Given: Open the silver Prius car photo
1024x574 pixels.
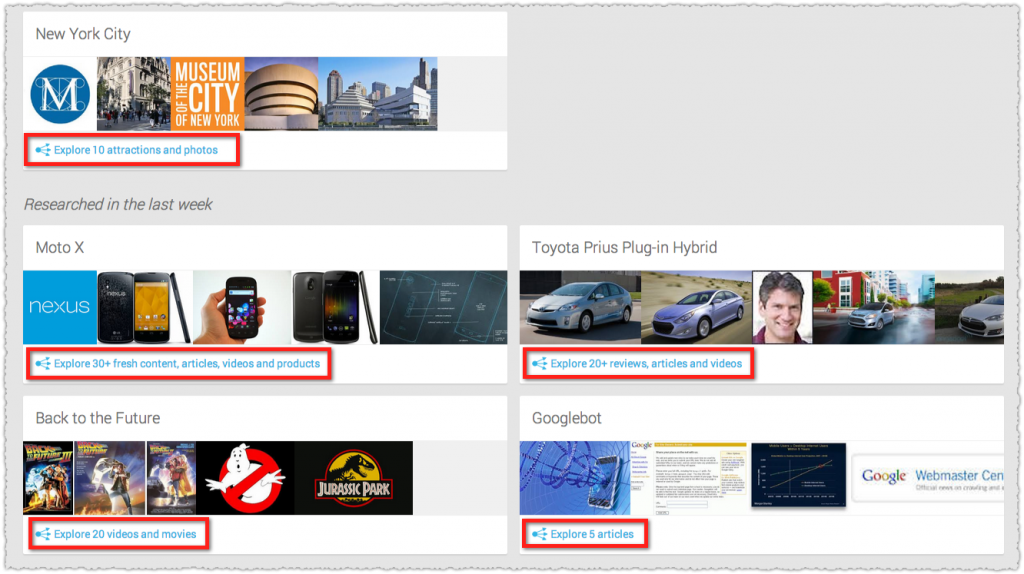Looking at the screenshot, I should click(x=581, y=308).
